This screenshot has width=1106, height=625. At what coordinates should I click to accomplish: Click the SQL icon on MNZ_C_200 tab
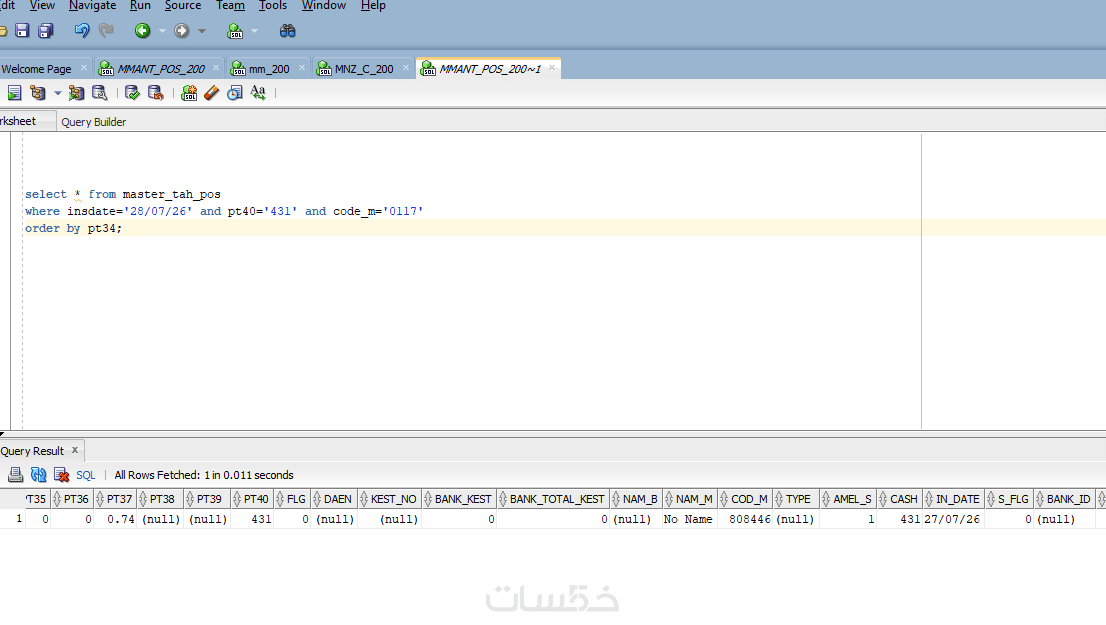pos(324,68)
